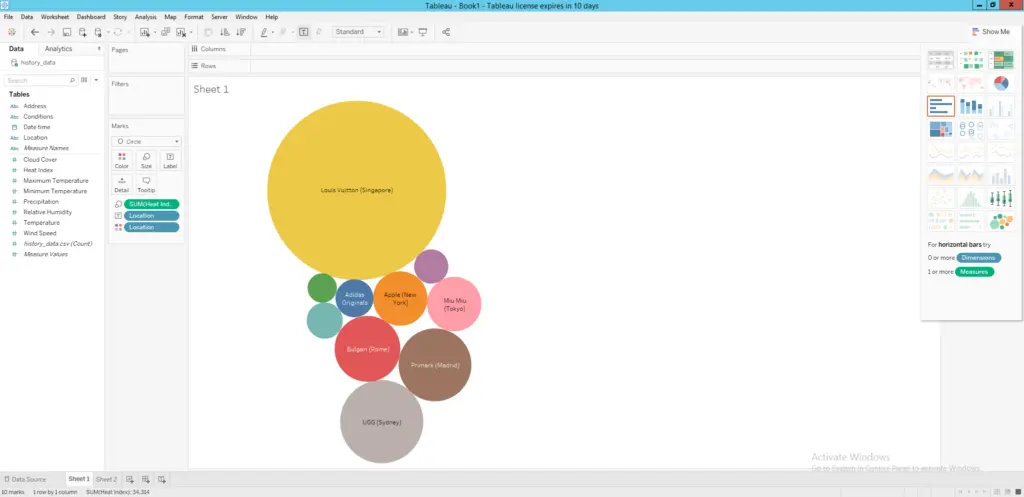Toggle the Show Mark Labels toolbar button

[303, 32]
